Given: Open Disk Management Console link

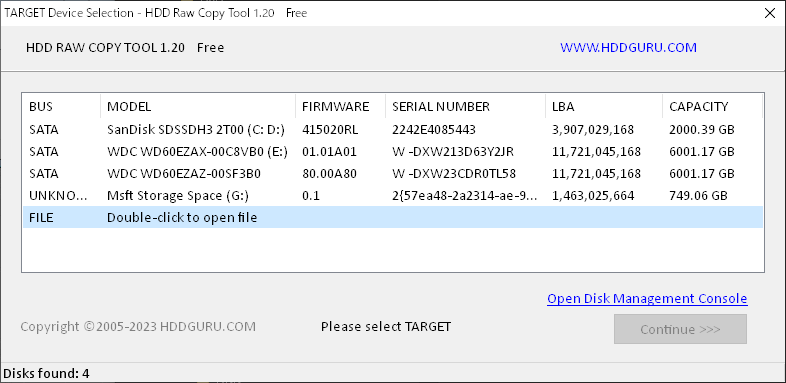Looking at the screenshot, I should click(647, 299).
